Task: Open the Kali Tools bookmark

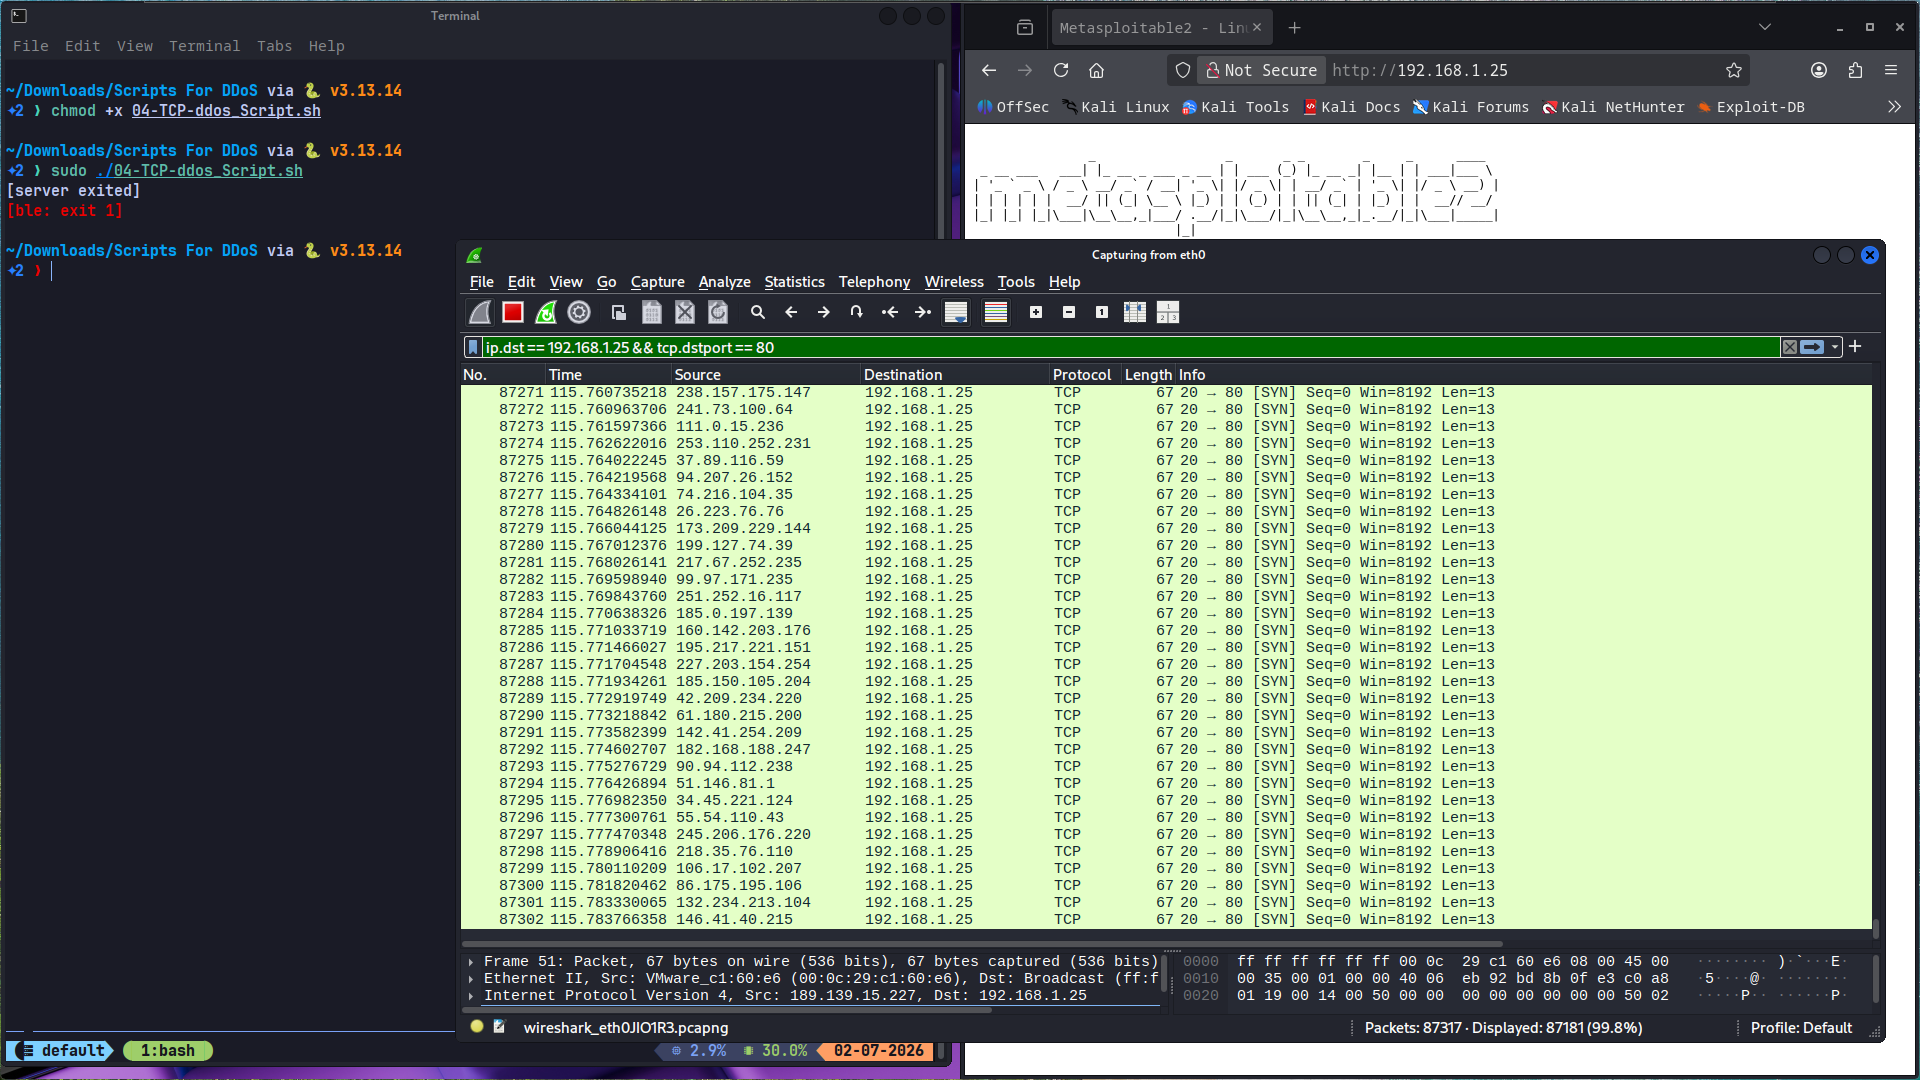Action: 1235,107
